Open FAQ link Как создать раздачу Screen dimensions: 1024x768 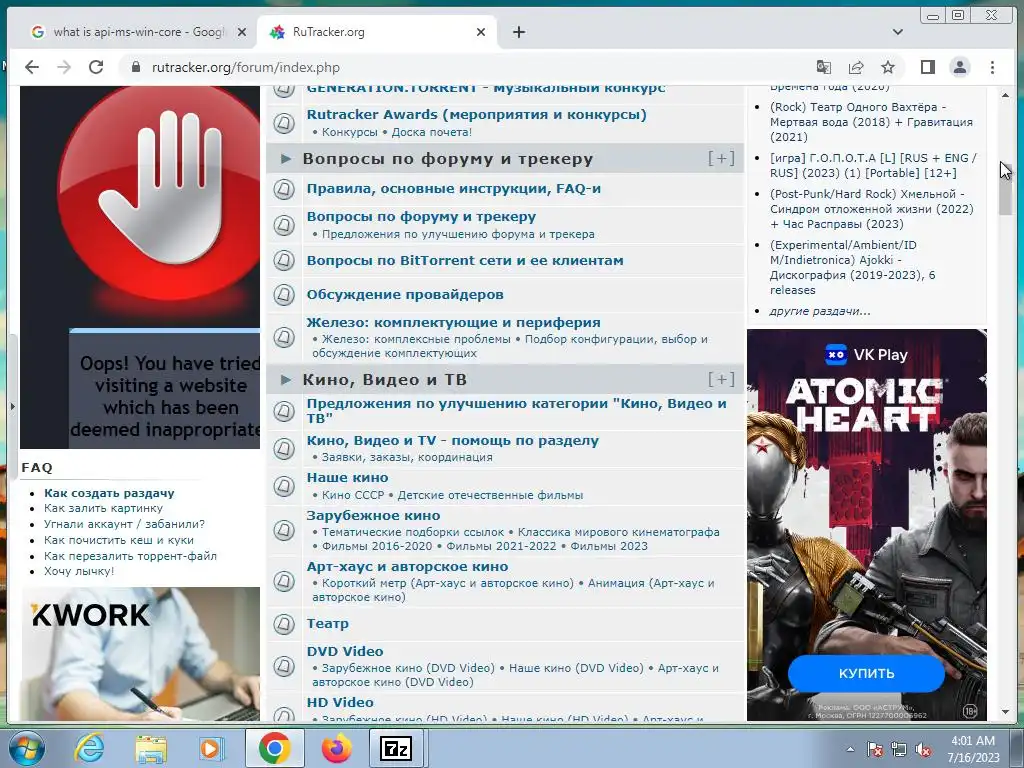(x=109, y=493)
